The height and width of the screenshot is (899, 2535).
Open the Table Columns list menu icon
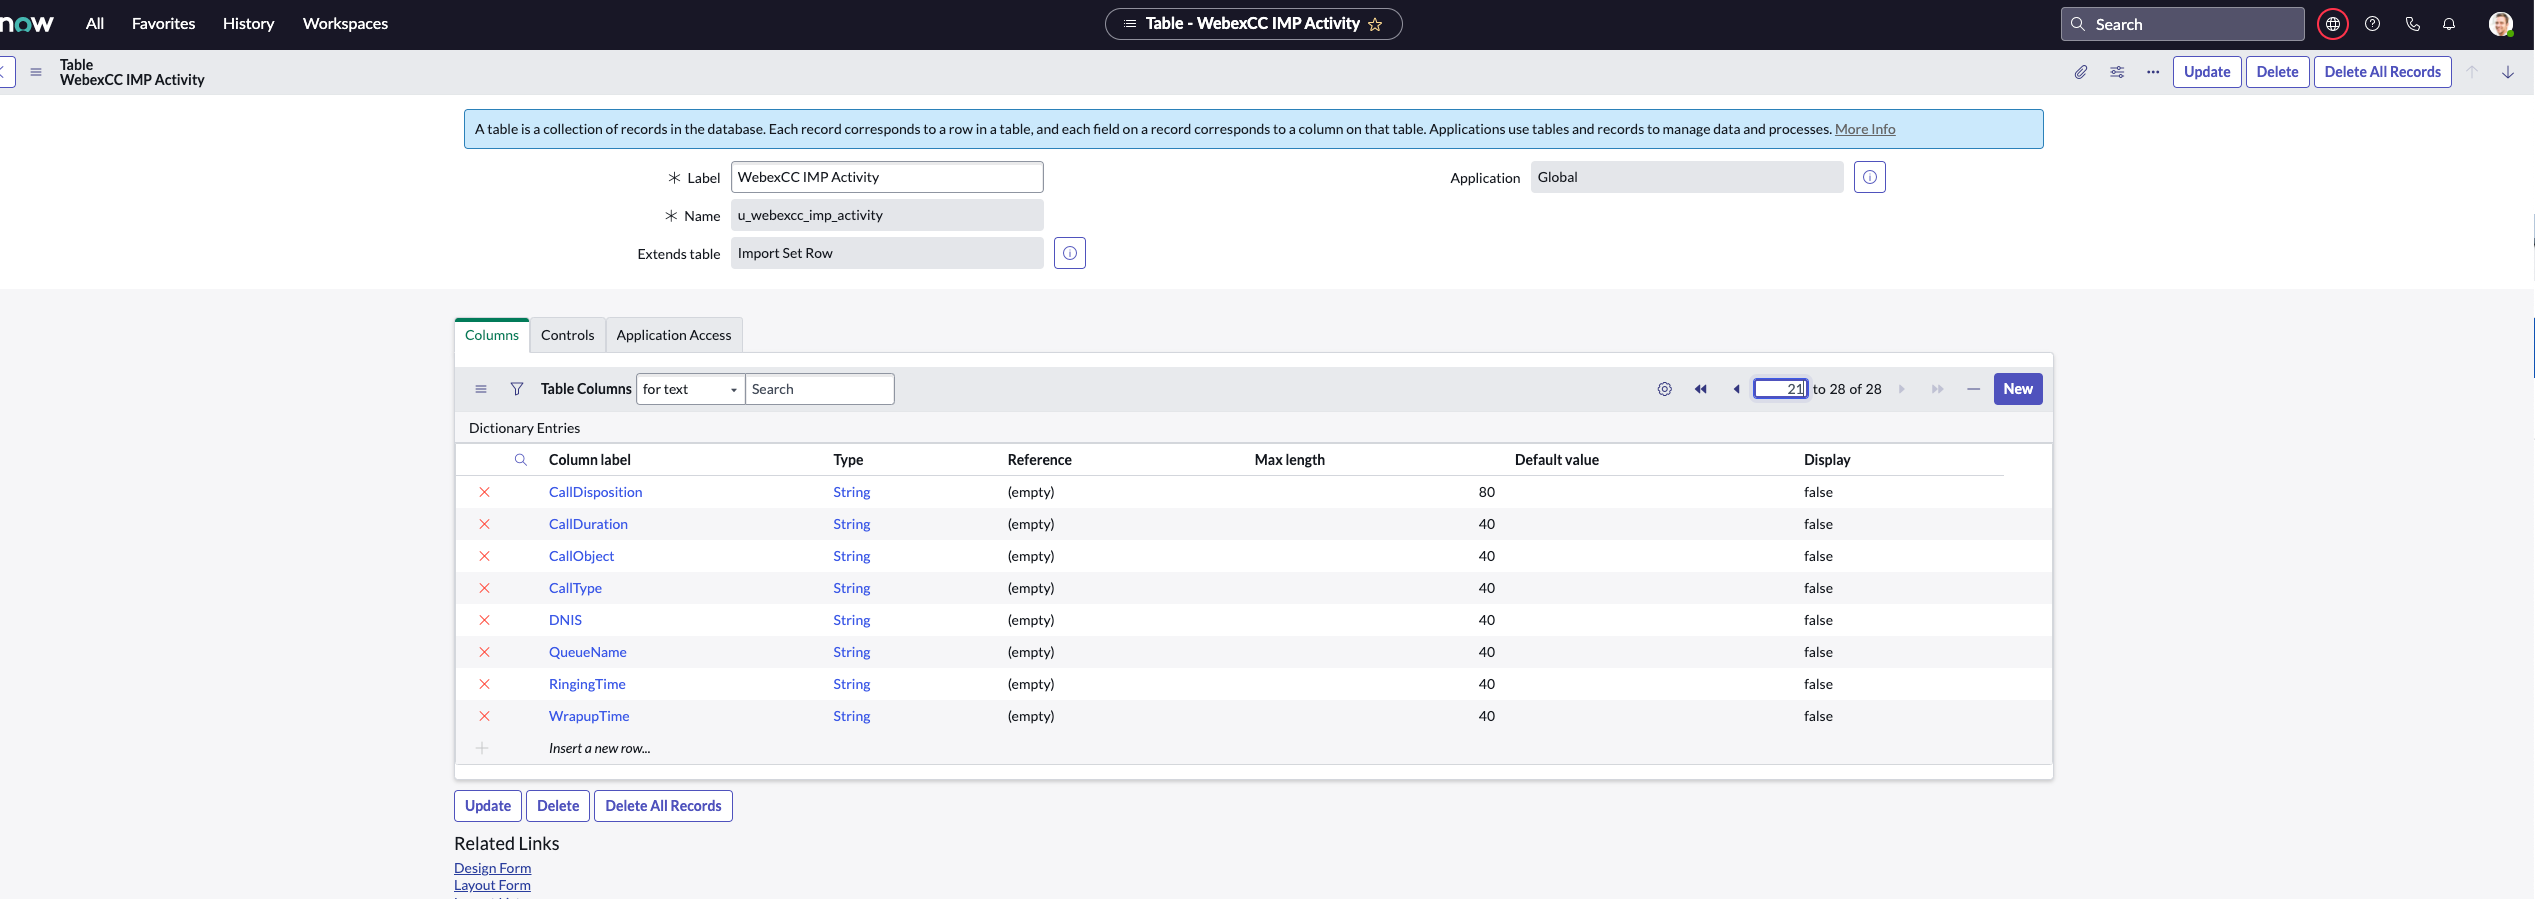click(x=481, y=389)
